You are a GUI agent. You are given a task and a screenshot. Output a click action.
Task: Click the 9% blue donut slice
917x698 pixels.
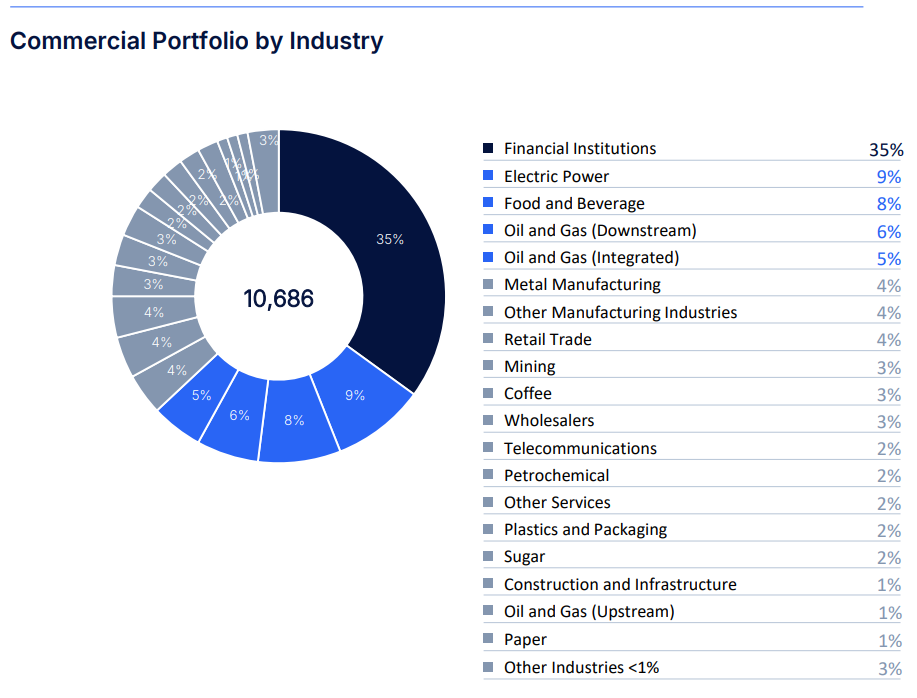(x=355, y=396)
